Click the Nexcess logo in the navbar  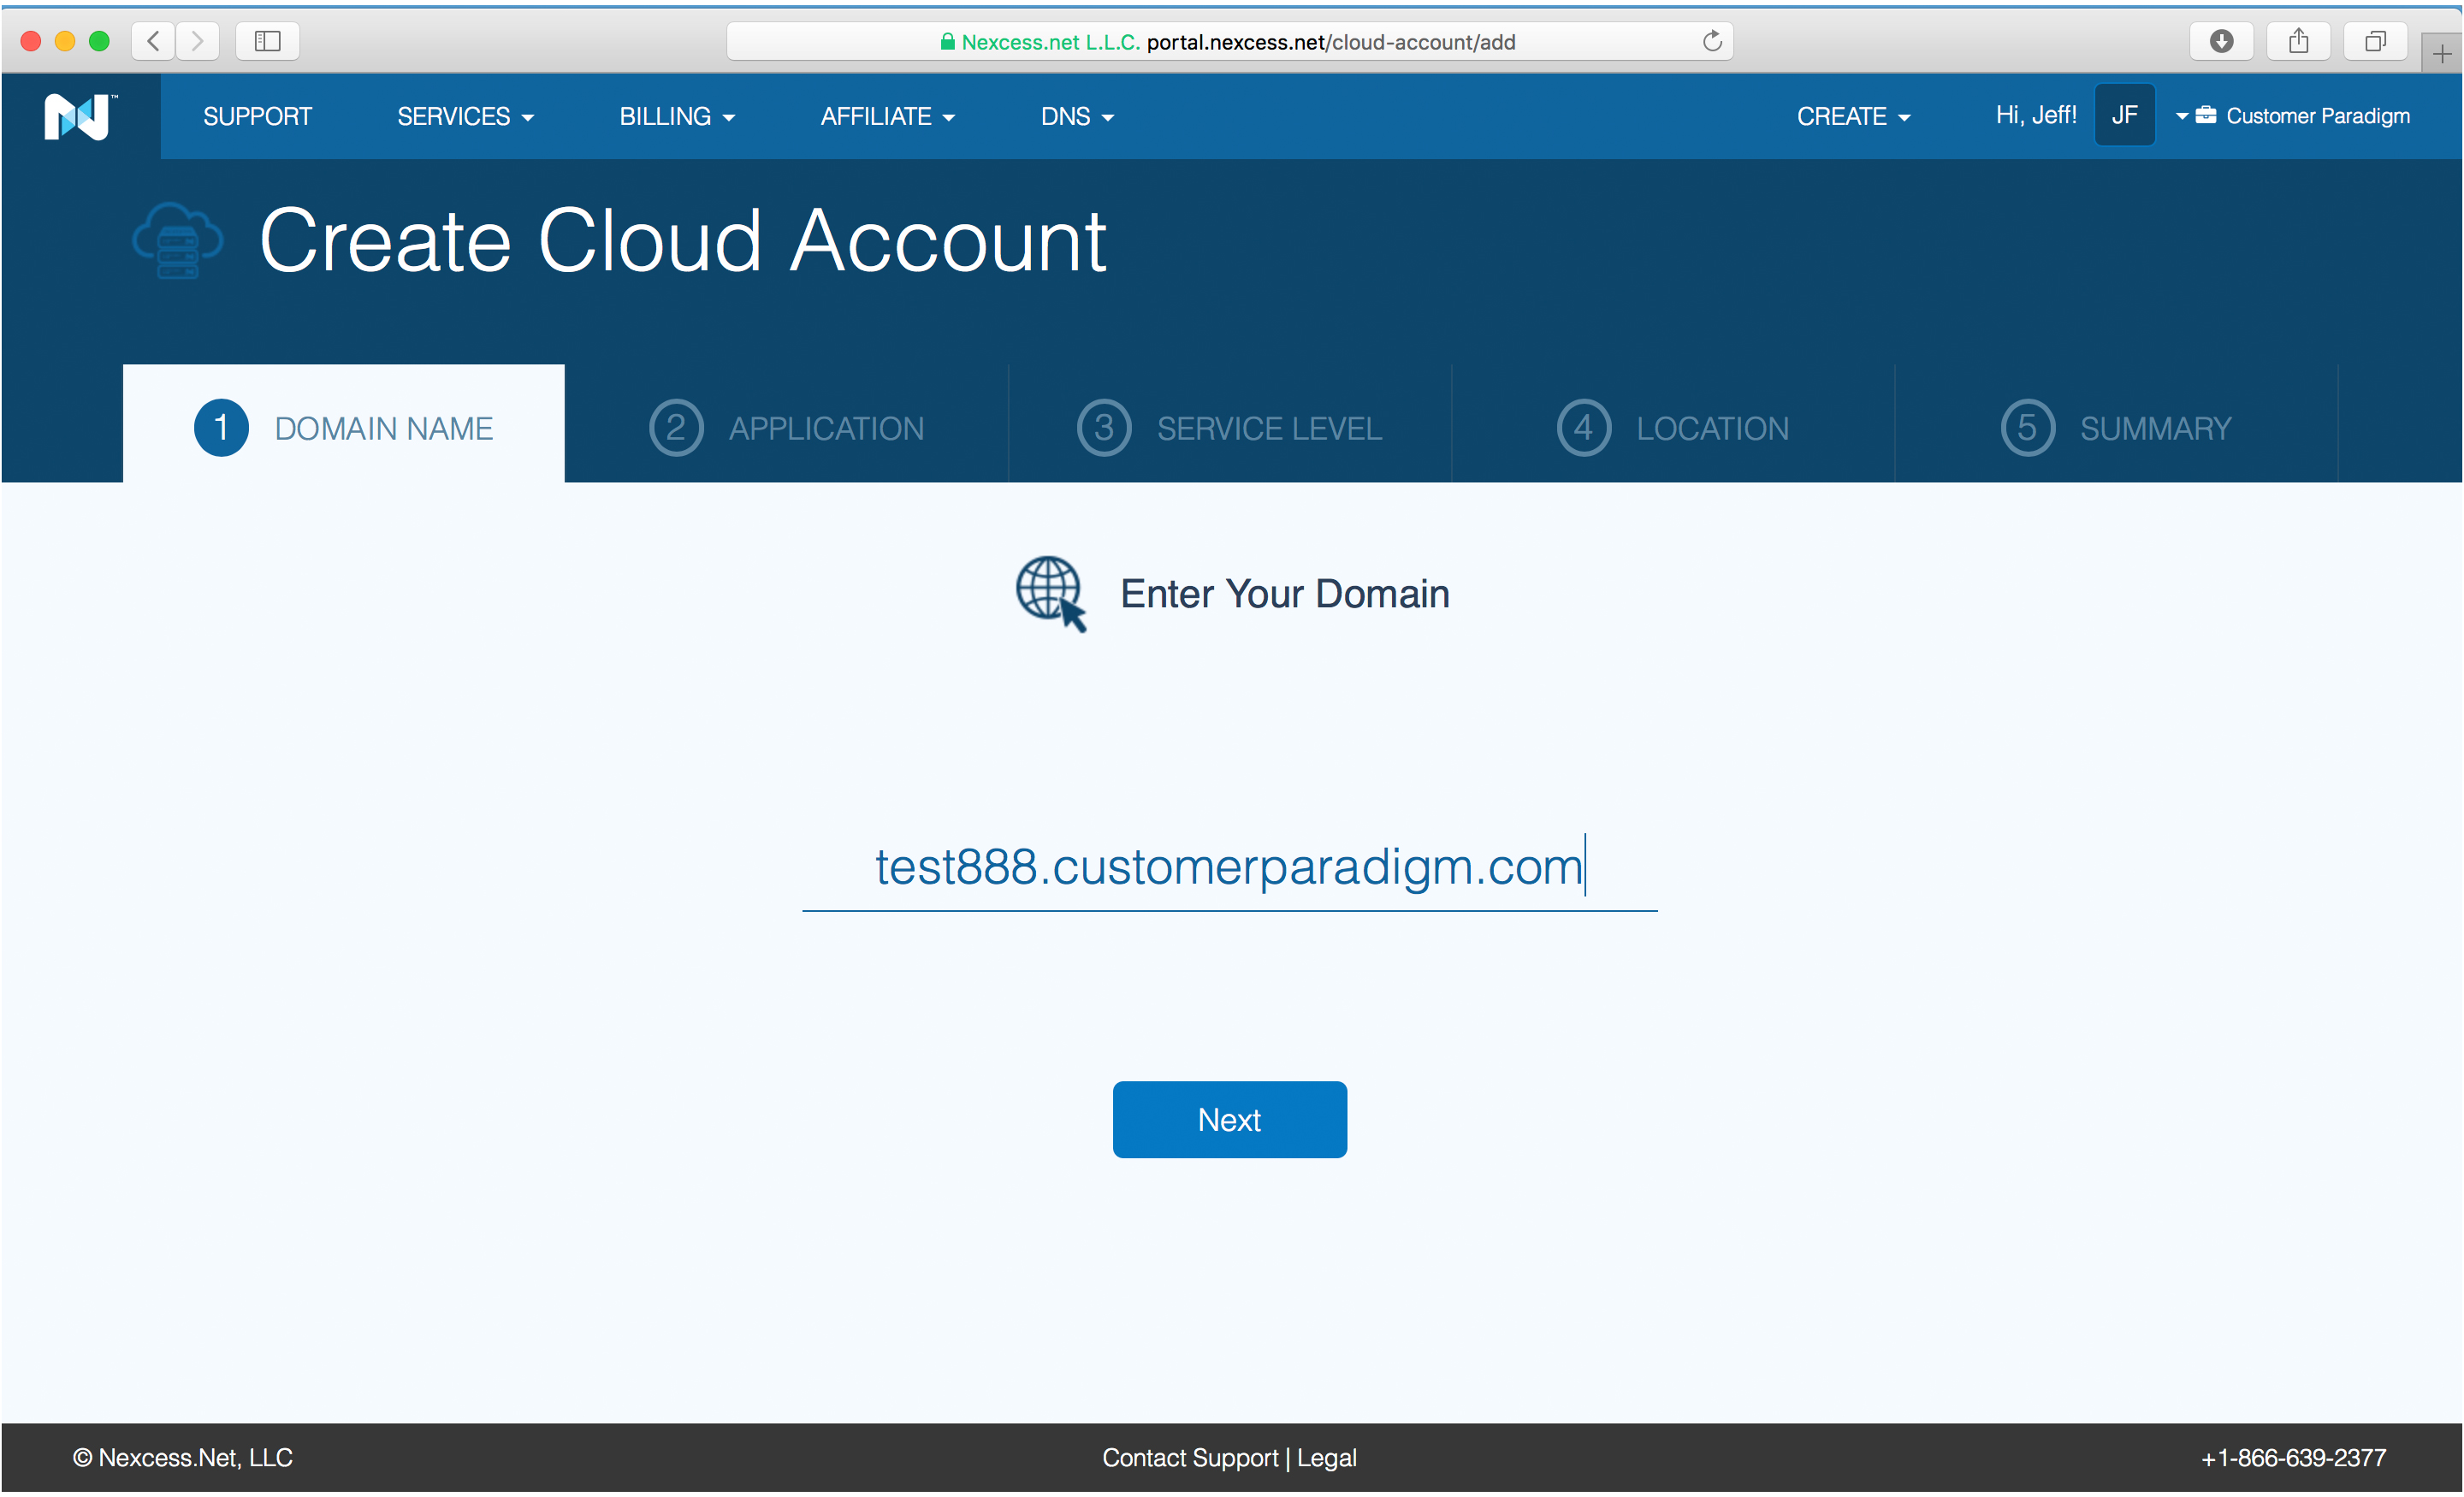tap(80, 117)
